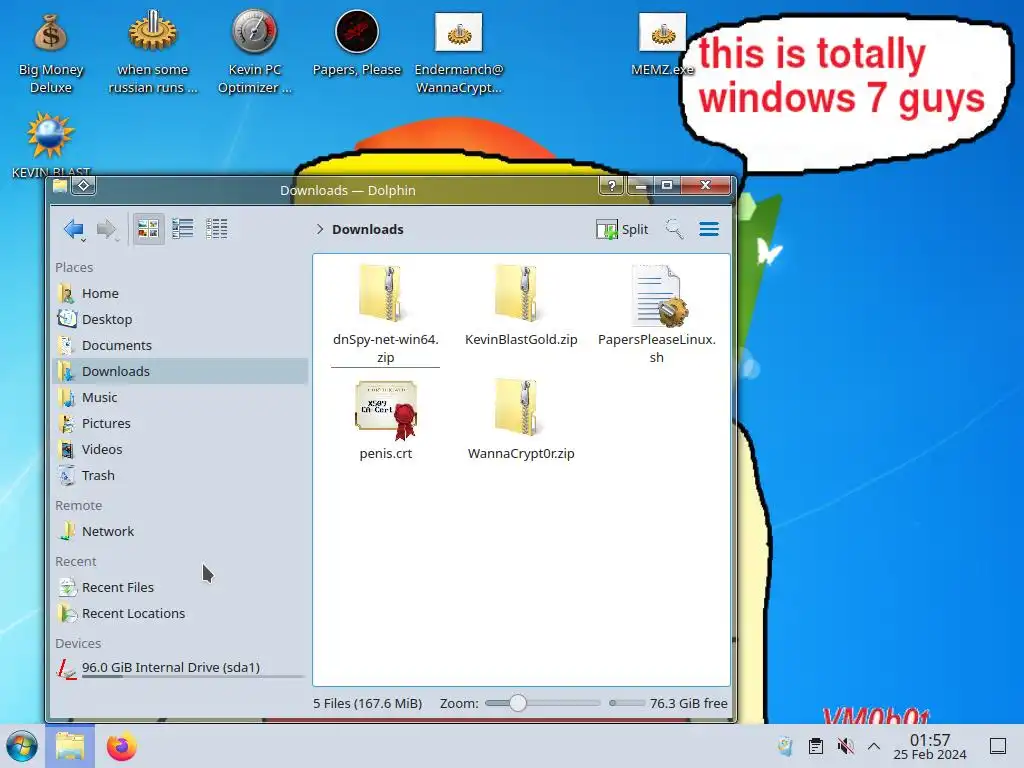Click the Dolphin file manager taskbar icon
Image resolution: width=1024 pixels, height=768 pixels.
pos(70,746)
